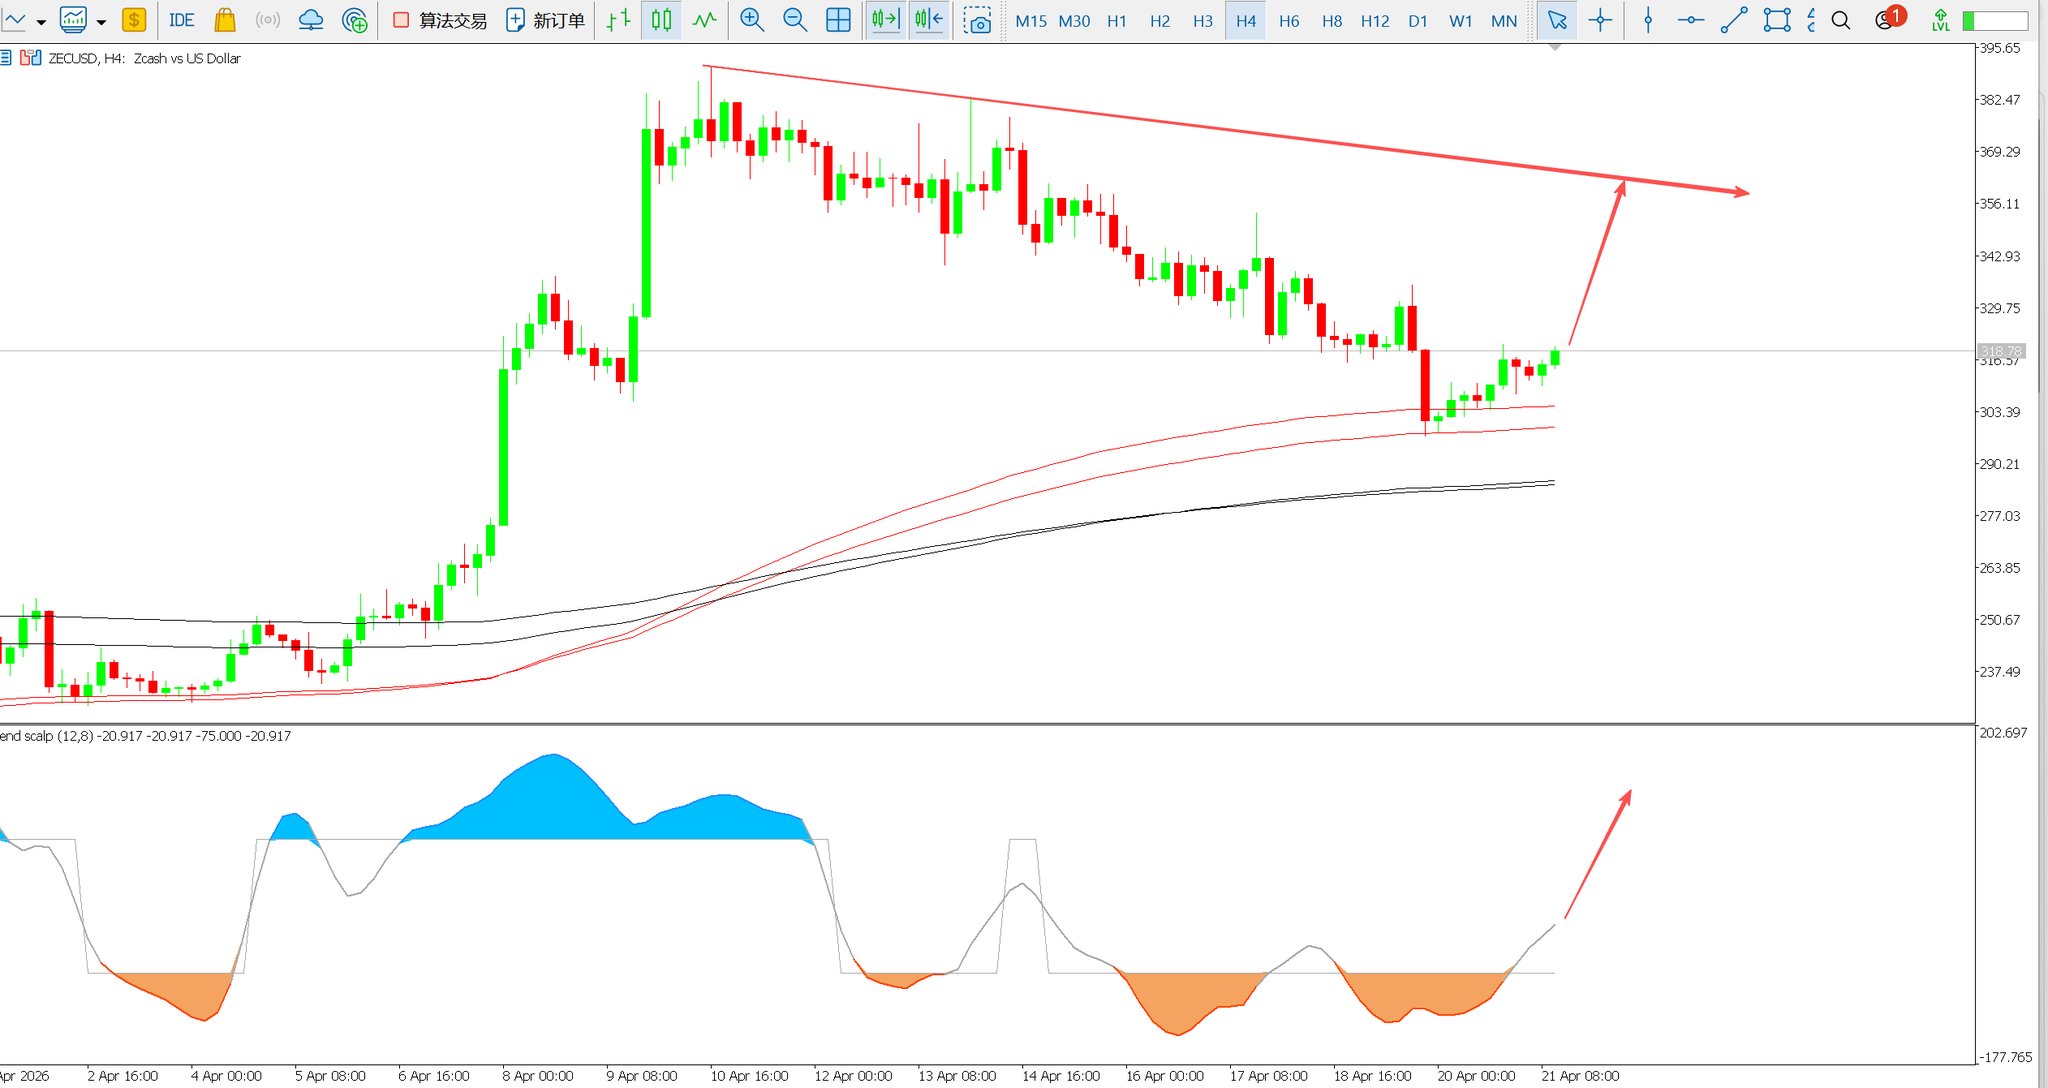Zoom in on the chart
The height and width of the screenshot is (1088, 2048).
(x=752, y=20)
